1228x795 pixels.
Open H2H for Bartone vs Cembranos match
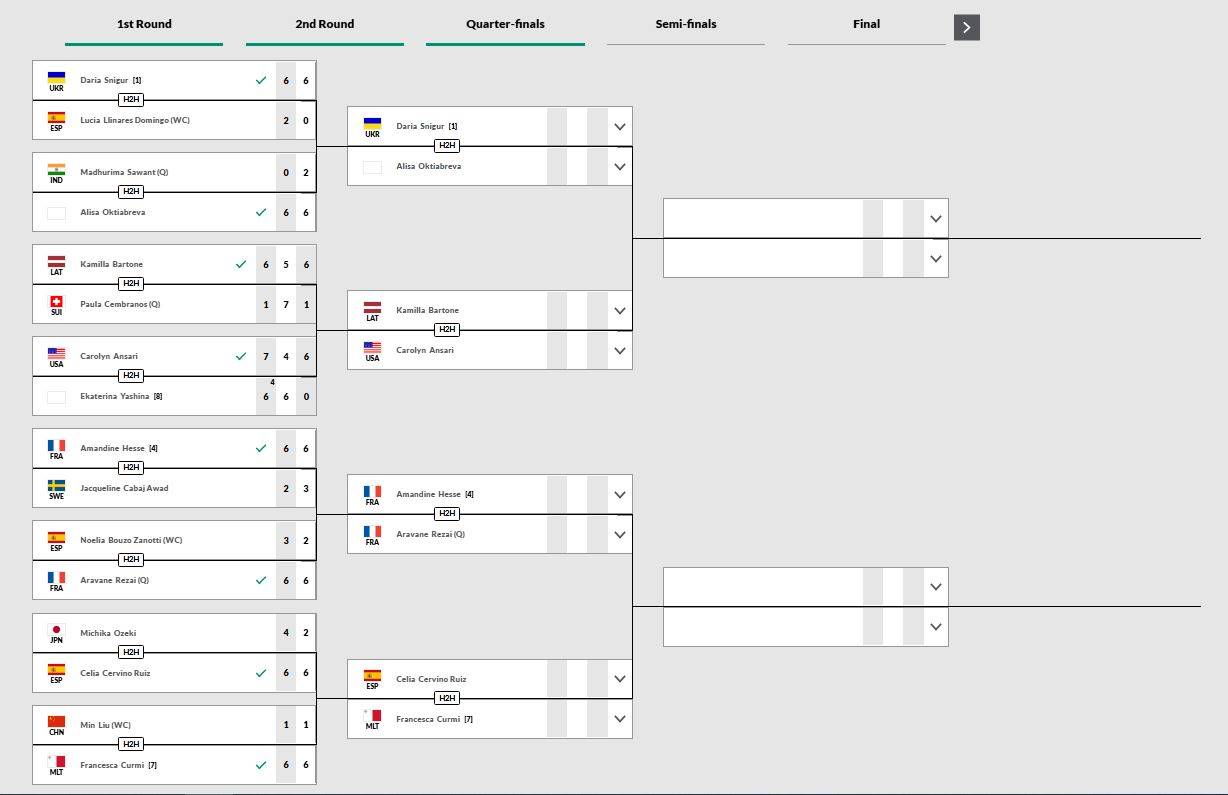click(x=131, y=284)
